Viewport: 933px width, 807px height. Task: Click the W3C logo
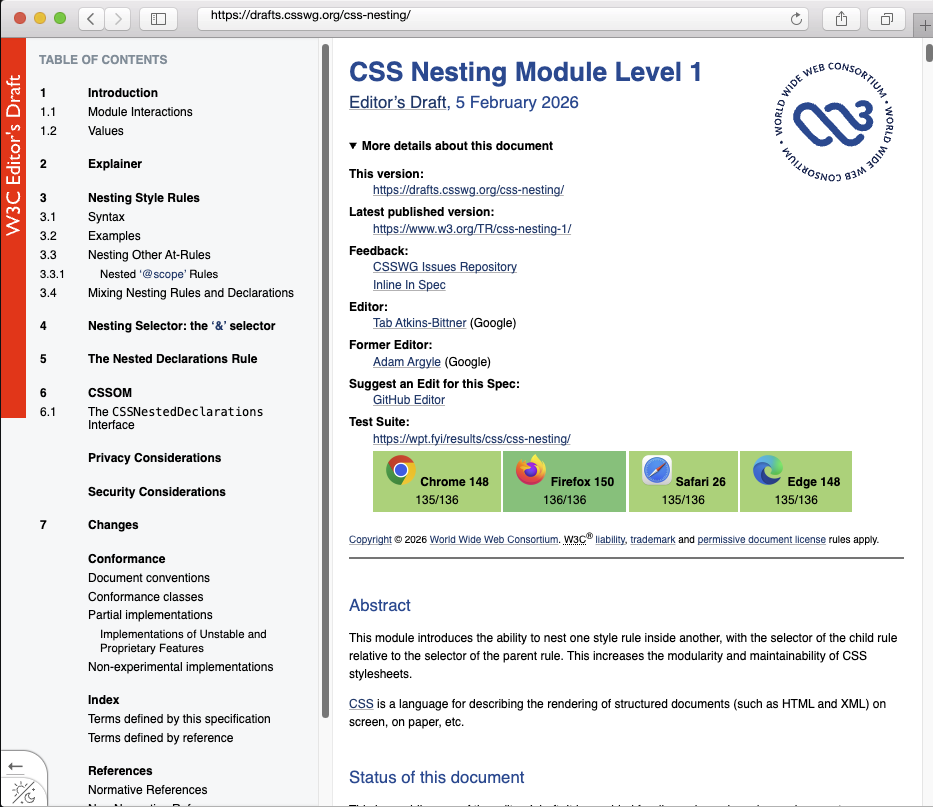pos(833,121)
